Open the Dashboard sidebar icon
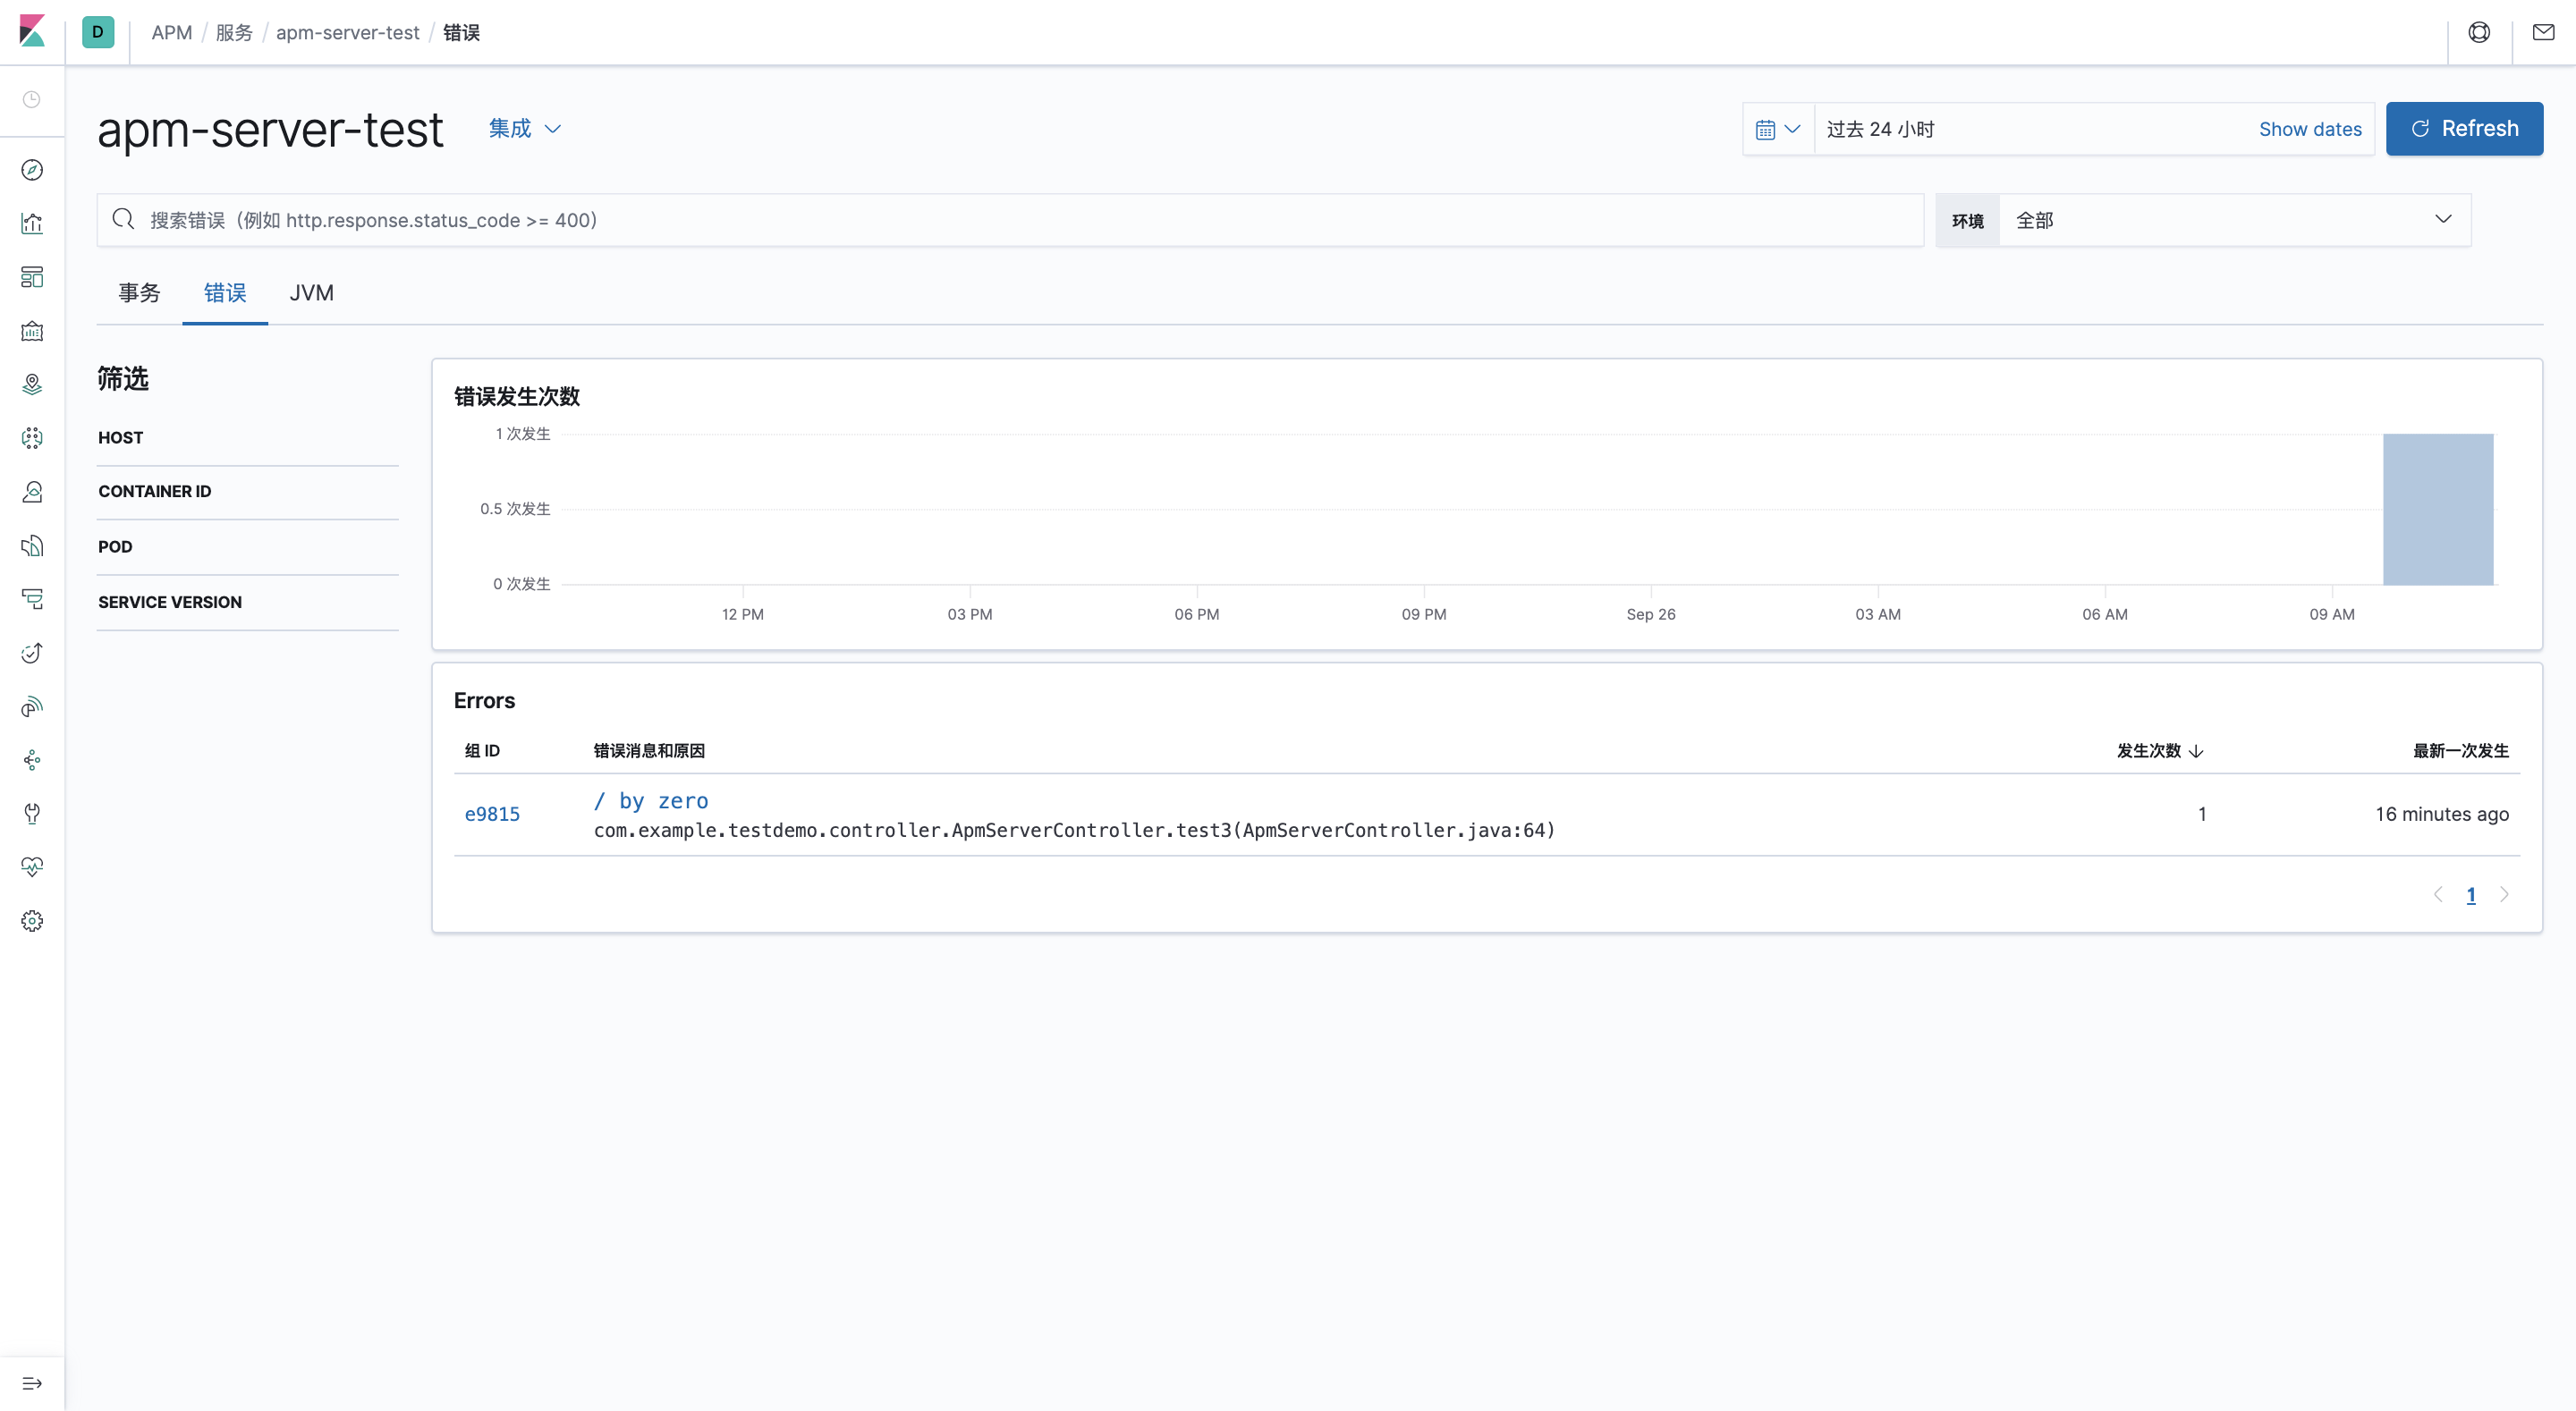 (32, 277)
